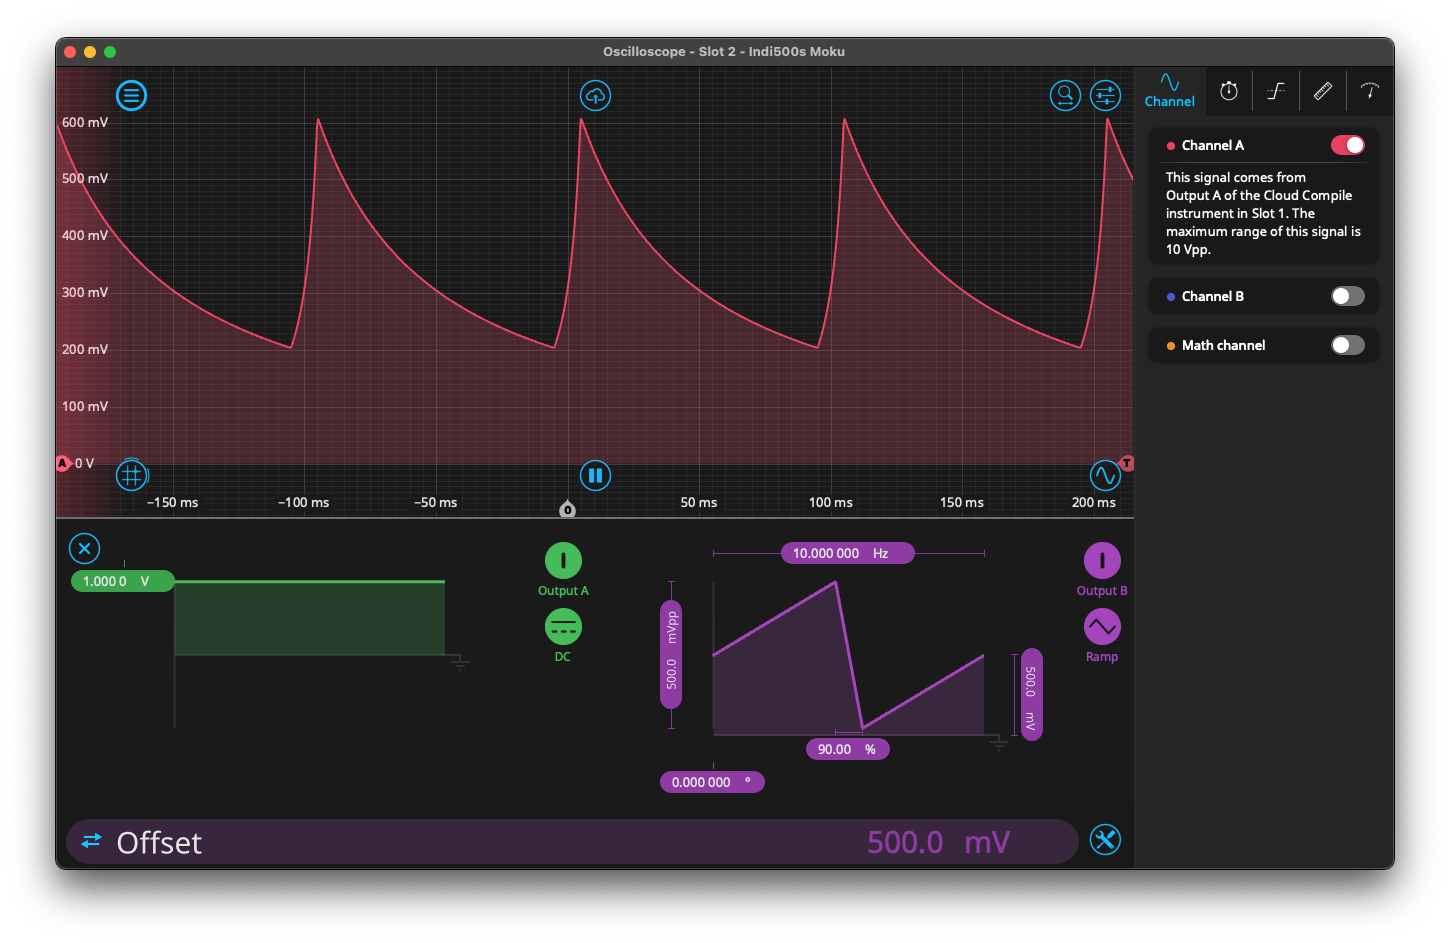Open the main menu hamburger icon
1450x943 pixels.
click(131, 96)
